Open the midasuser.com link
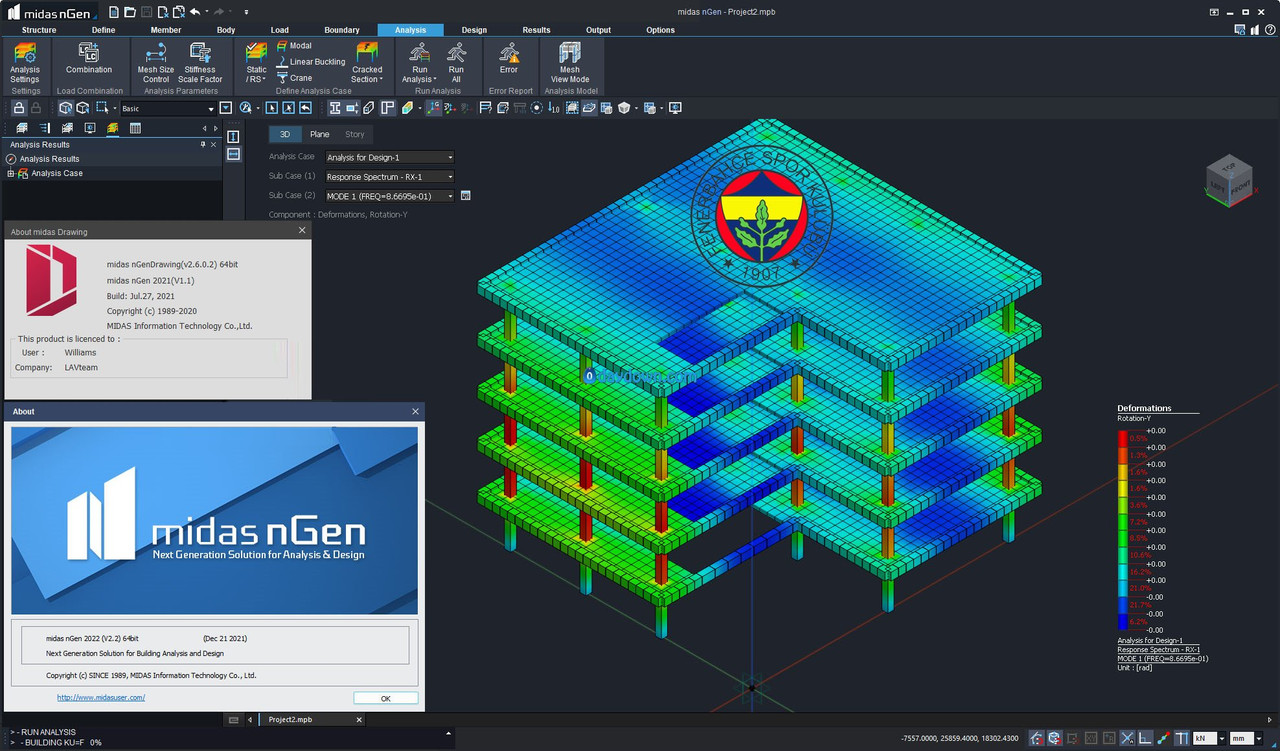The height and width of the screenshot is (751, 1280). 101,697
